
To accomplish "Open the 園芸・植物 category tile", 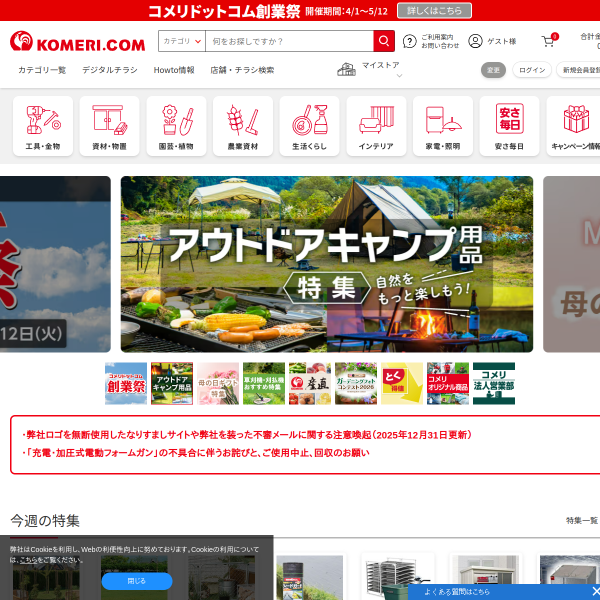I will pyautogui.click(x=176, y=126).
